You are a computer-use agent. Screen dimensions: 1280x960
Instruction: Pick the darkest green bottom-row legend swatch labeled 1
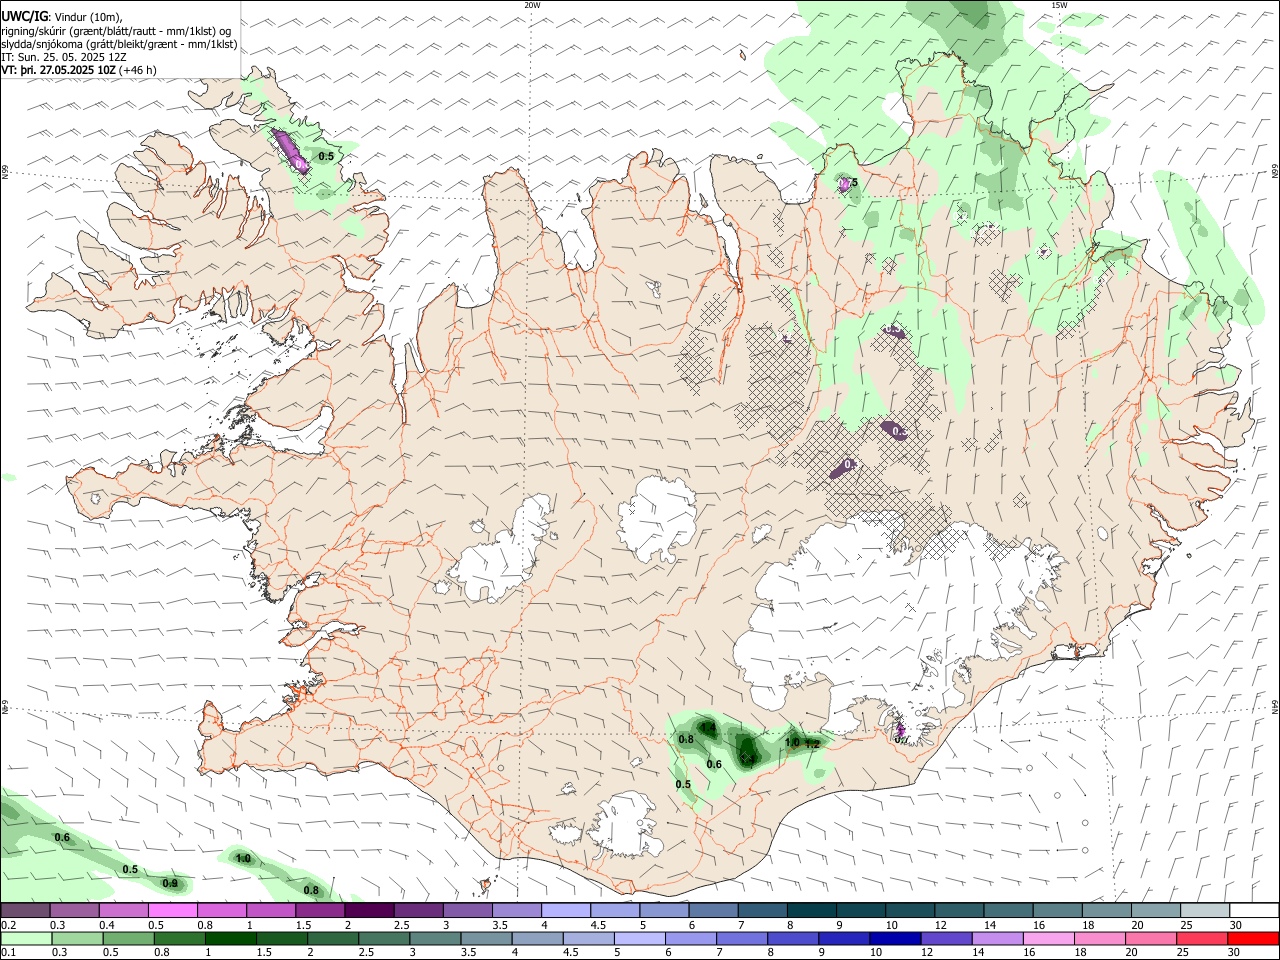(x=230, y=939)
